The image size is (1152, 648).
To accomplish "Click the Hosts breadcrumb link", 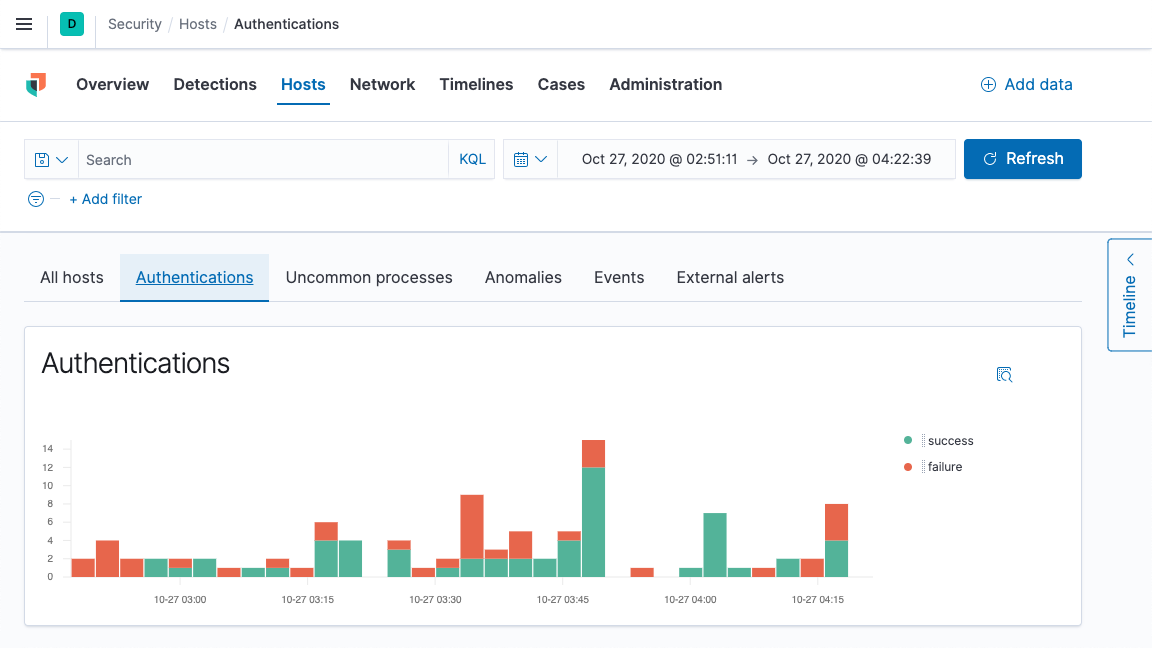I will pos(198,24).
